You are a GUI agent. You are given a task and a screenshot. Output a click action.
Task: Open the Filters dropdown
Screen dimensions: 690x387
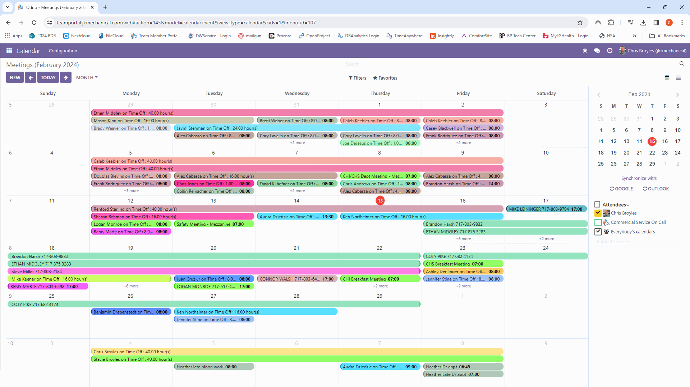click(357, 78)
